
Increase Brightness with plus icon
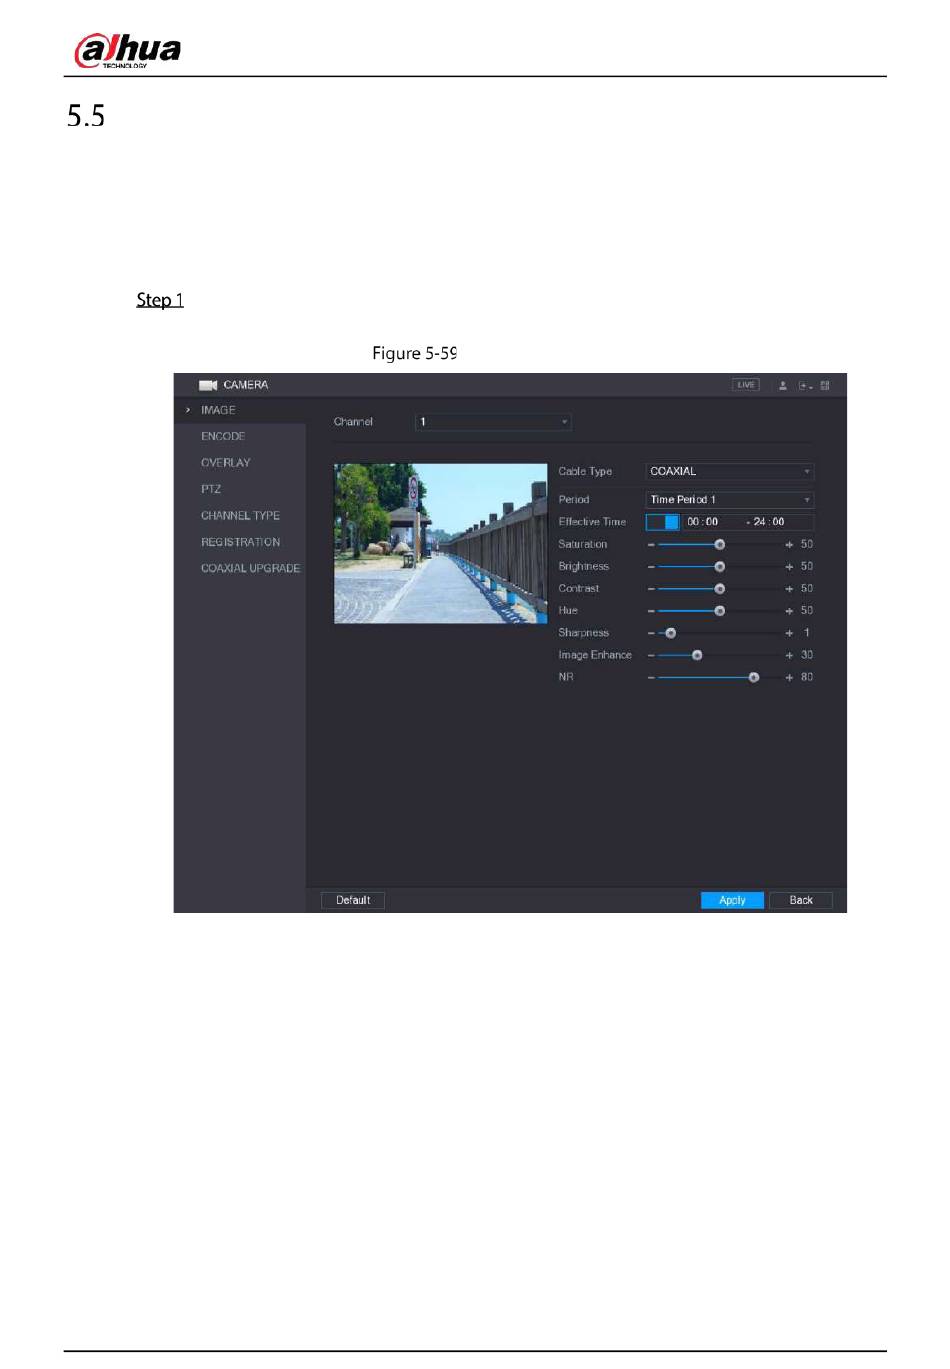tap(789, 567)
